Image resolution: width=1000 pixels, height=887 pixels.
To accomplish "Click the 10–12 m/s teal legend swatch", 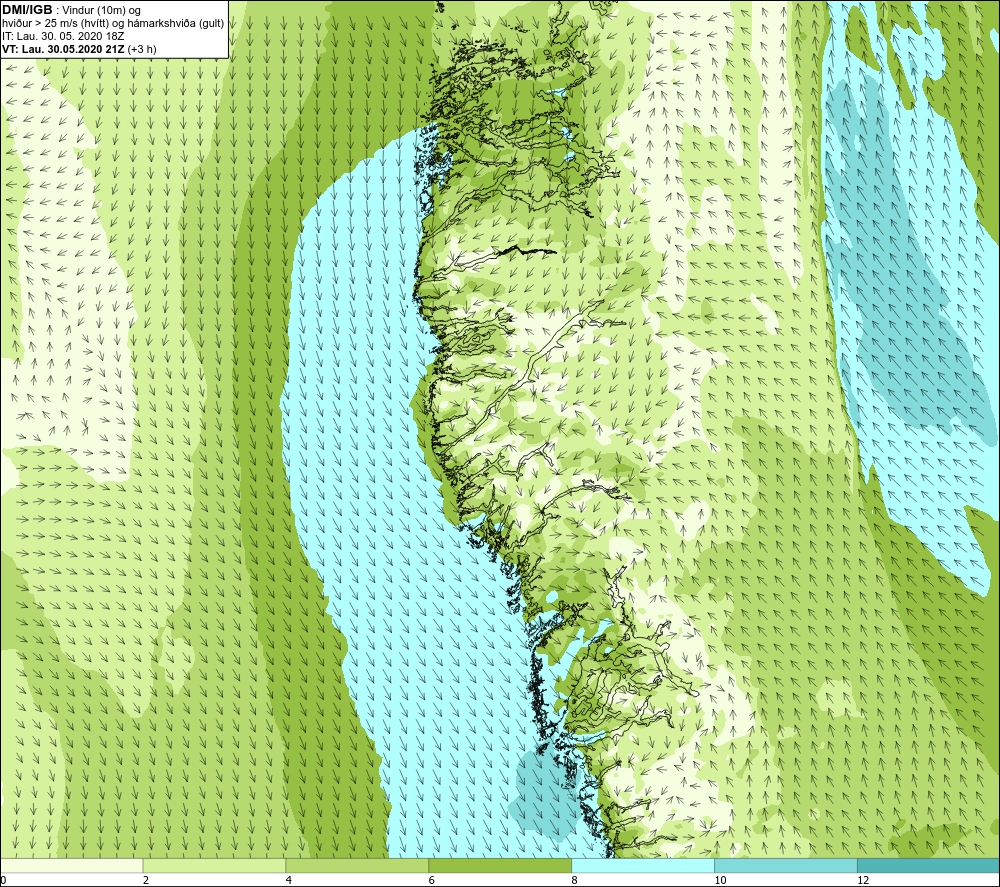I will click(x=786, y=866).
